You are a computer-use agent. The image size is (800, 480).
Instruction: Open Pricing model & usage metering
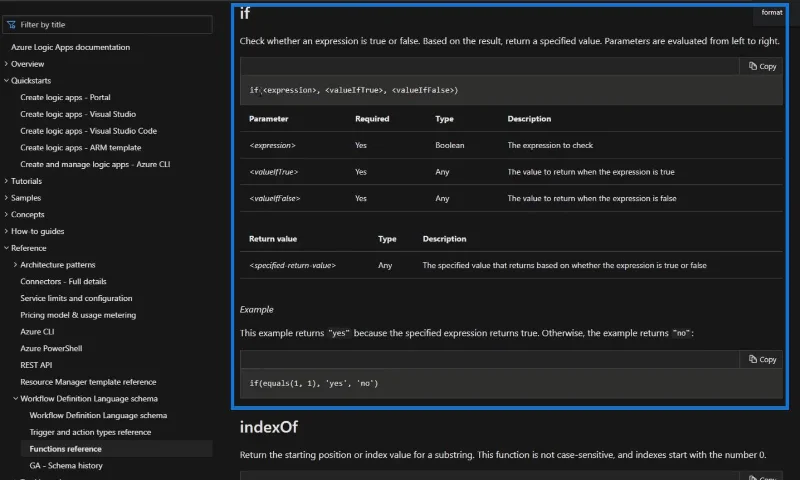click(78, 315)
